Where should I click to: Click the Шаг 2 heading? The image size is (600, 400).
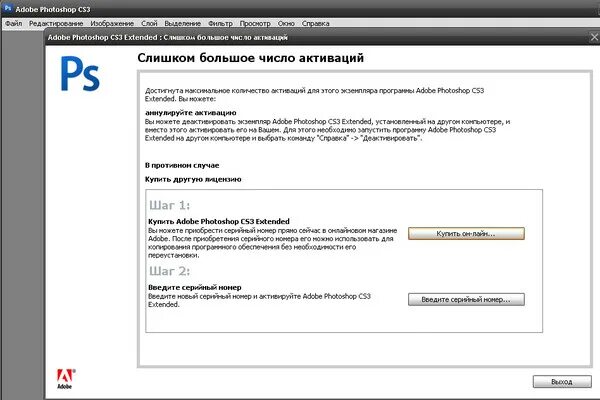(x=170, y=271)
